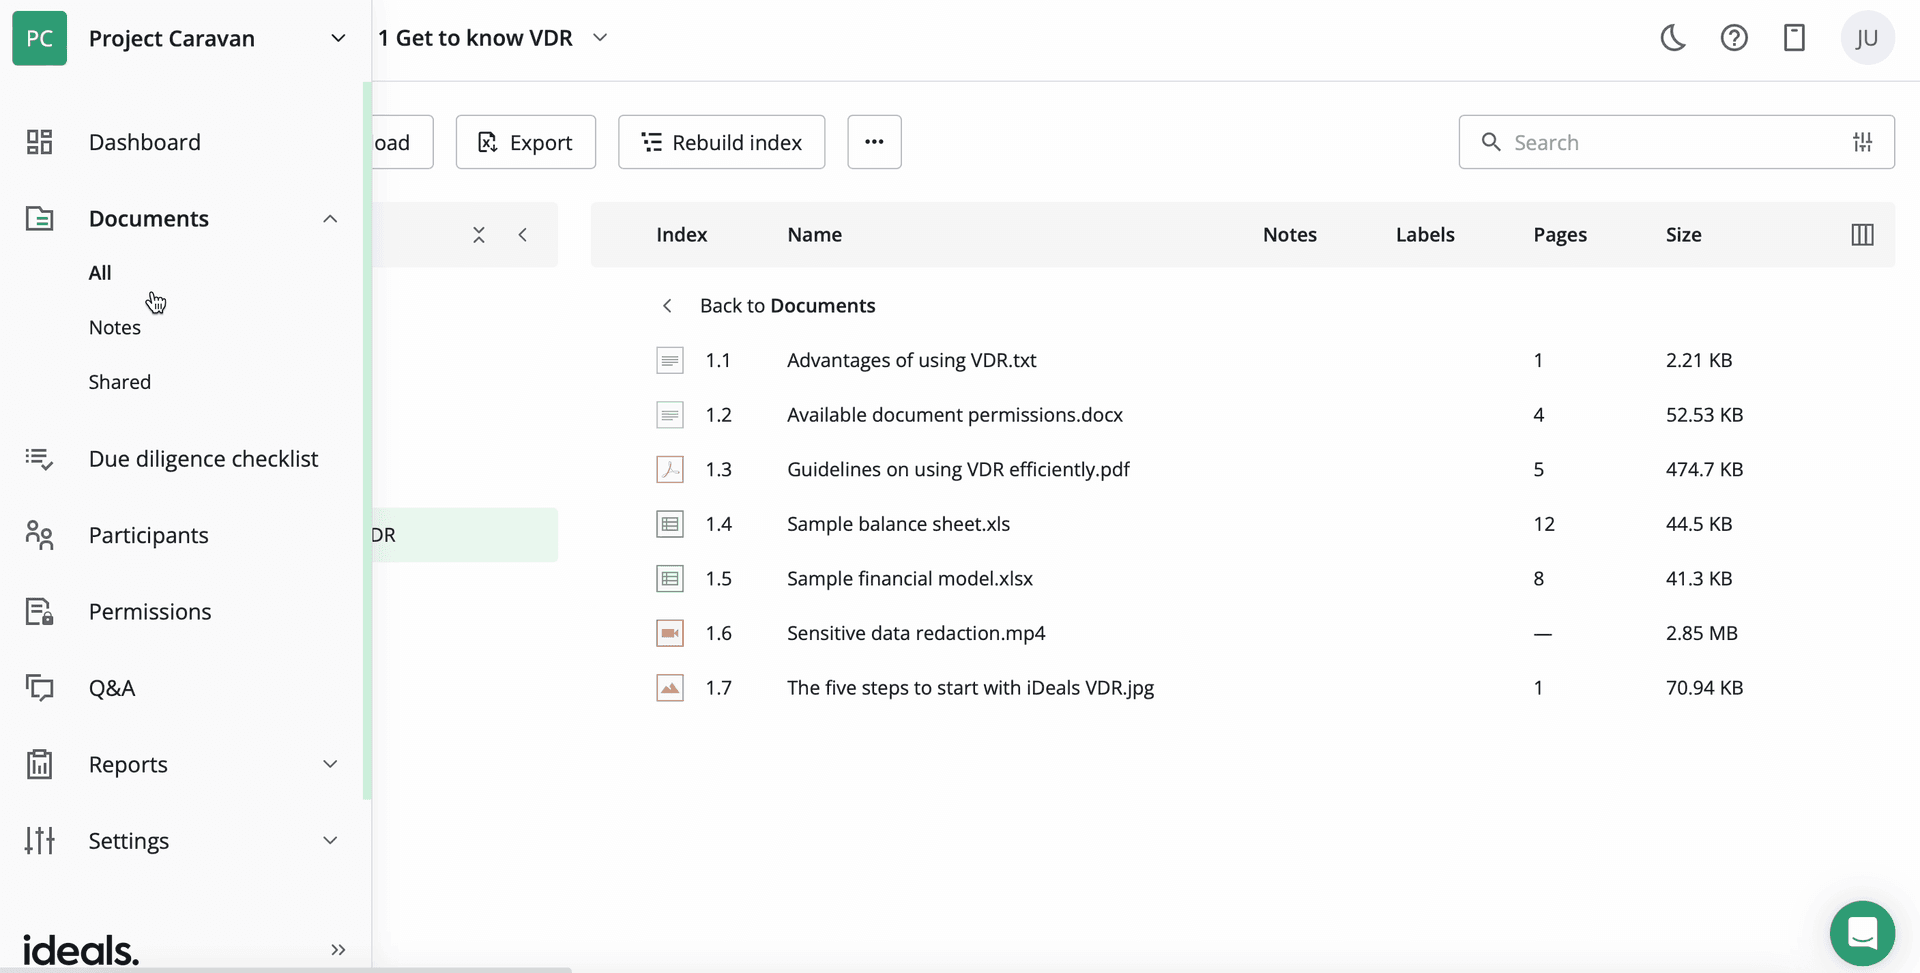Click the clipboard icon in the top bar
This screenshot has height=973, width=1920.
(x=1794, y=37)
